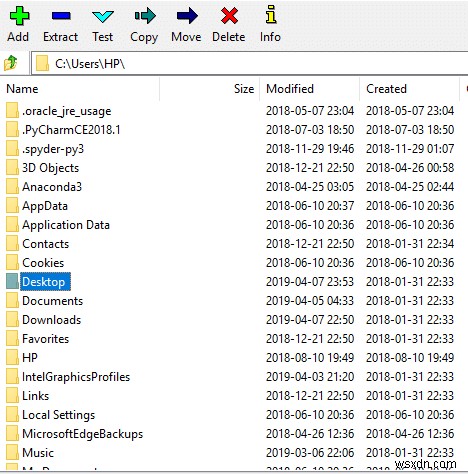Screen dimensions: 468x474
Task: Select the Favorites folder icon
Action: point(12,338)
